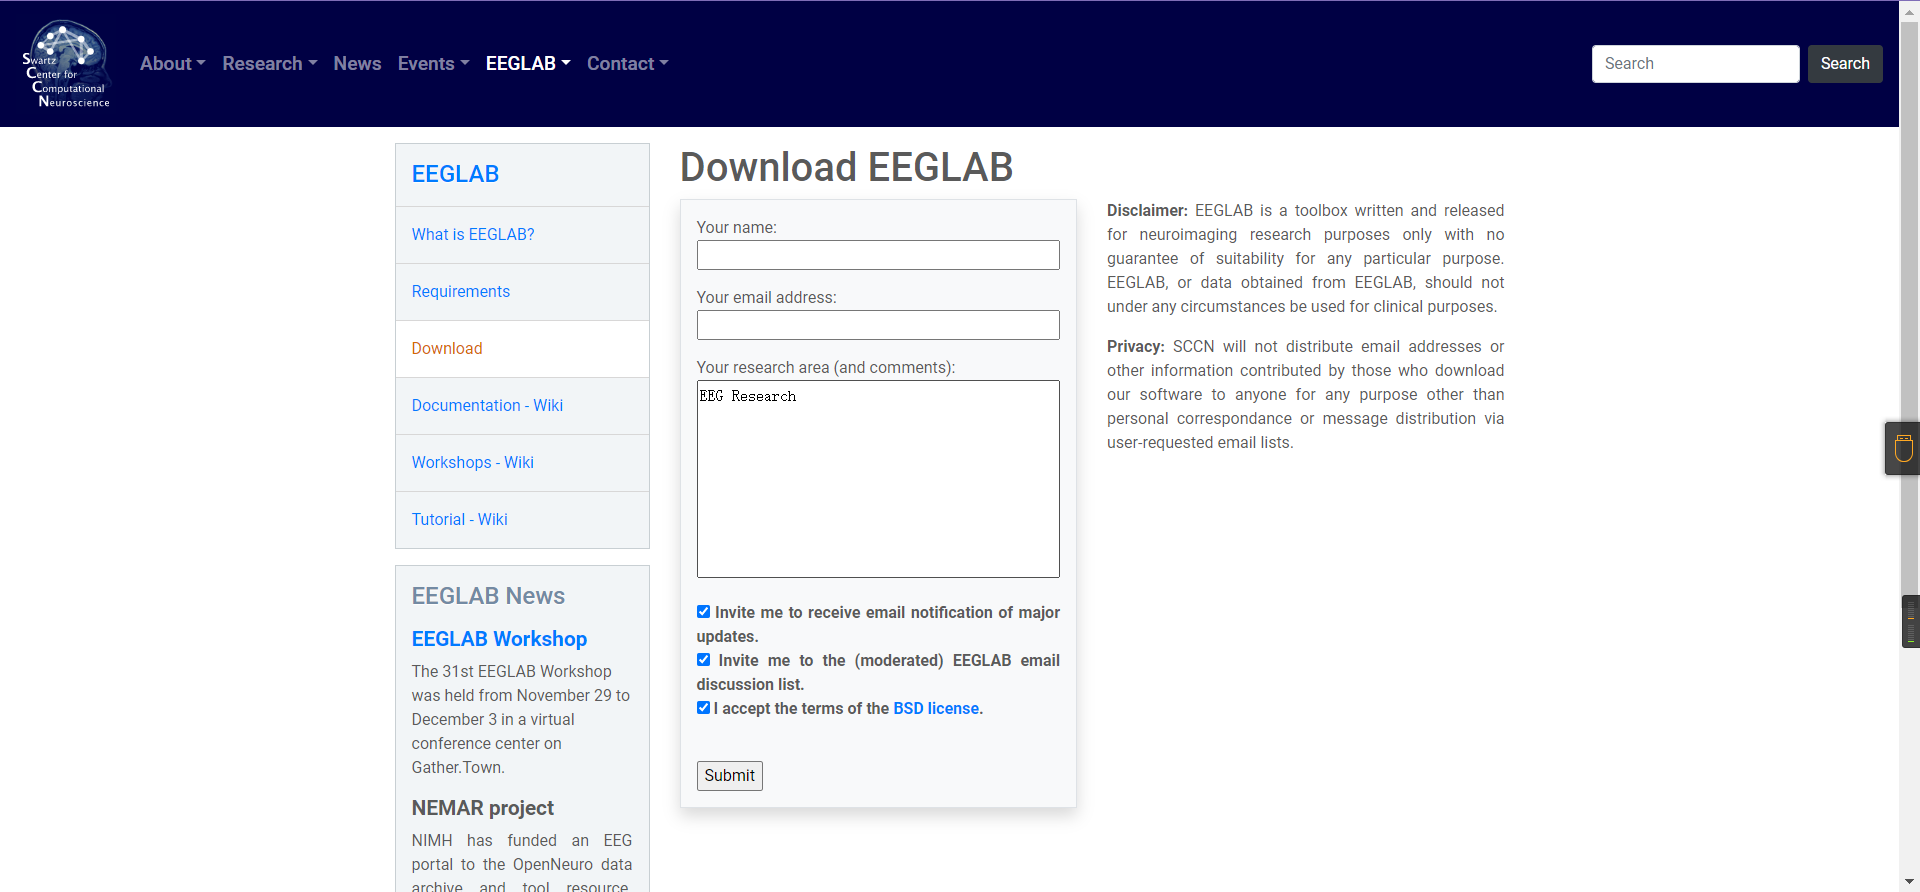
Task: Open the BSD license link
Action: tap(936, 708)
